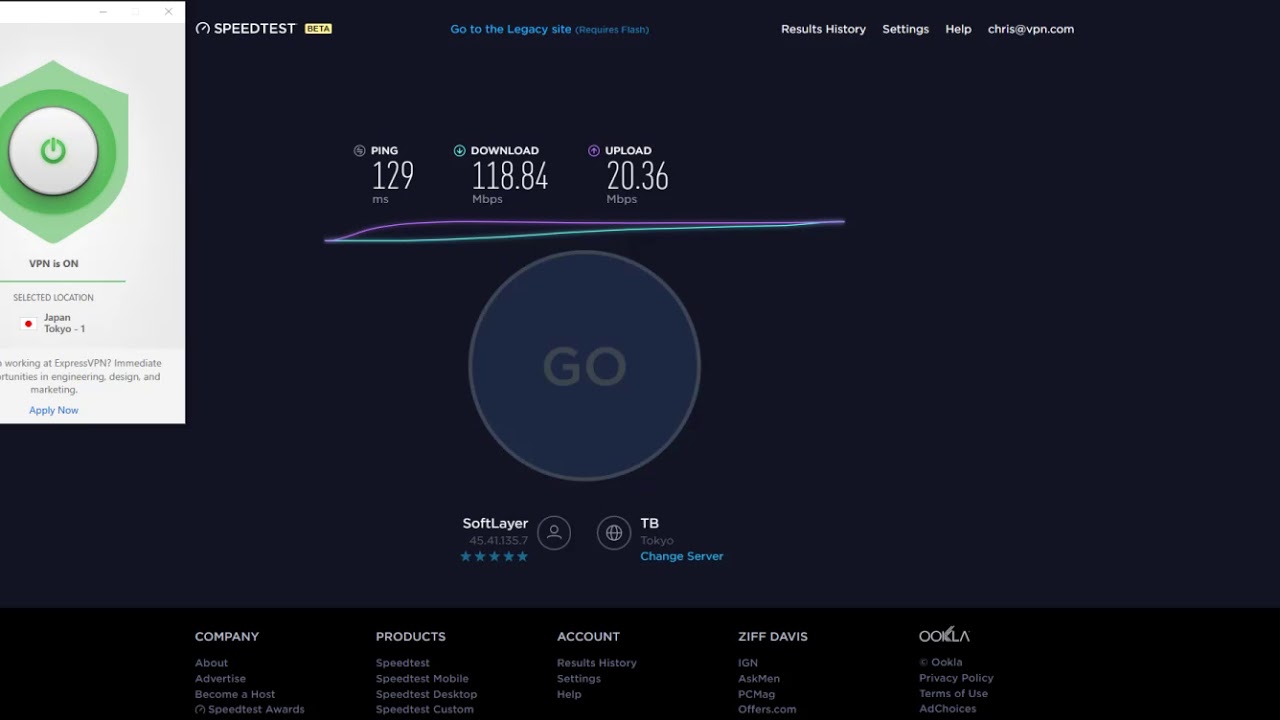
Task: Toggle the ExpressVPN power button
Action: (x=53, y=151)
